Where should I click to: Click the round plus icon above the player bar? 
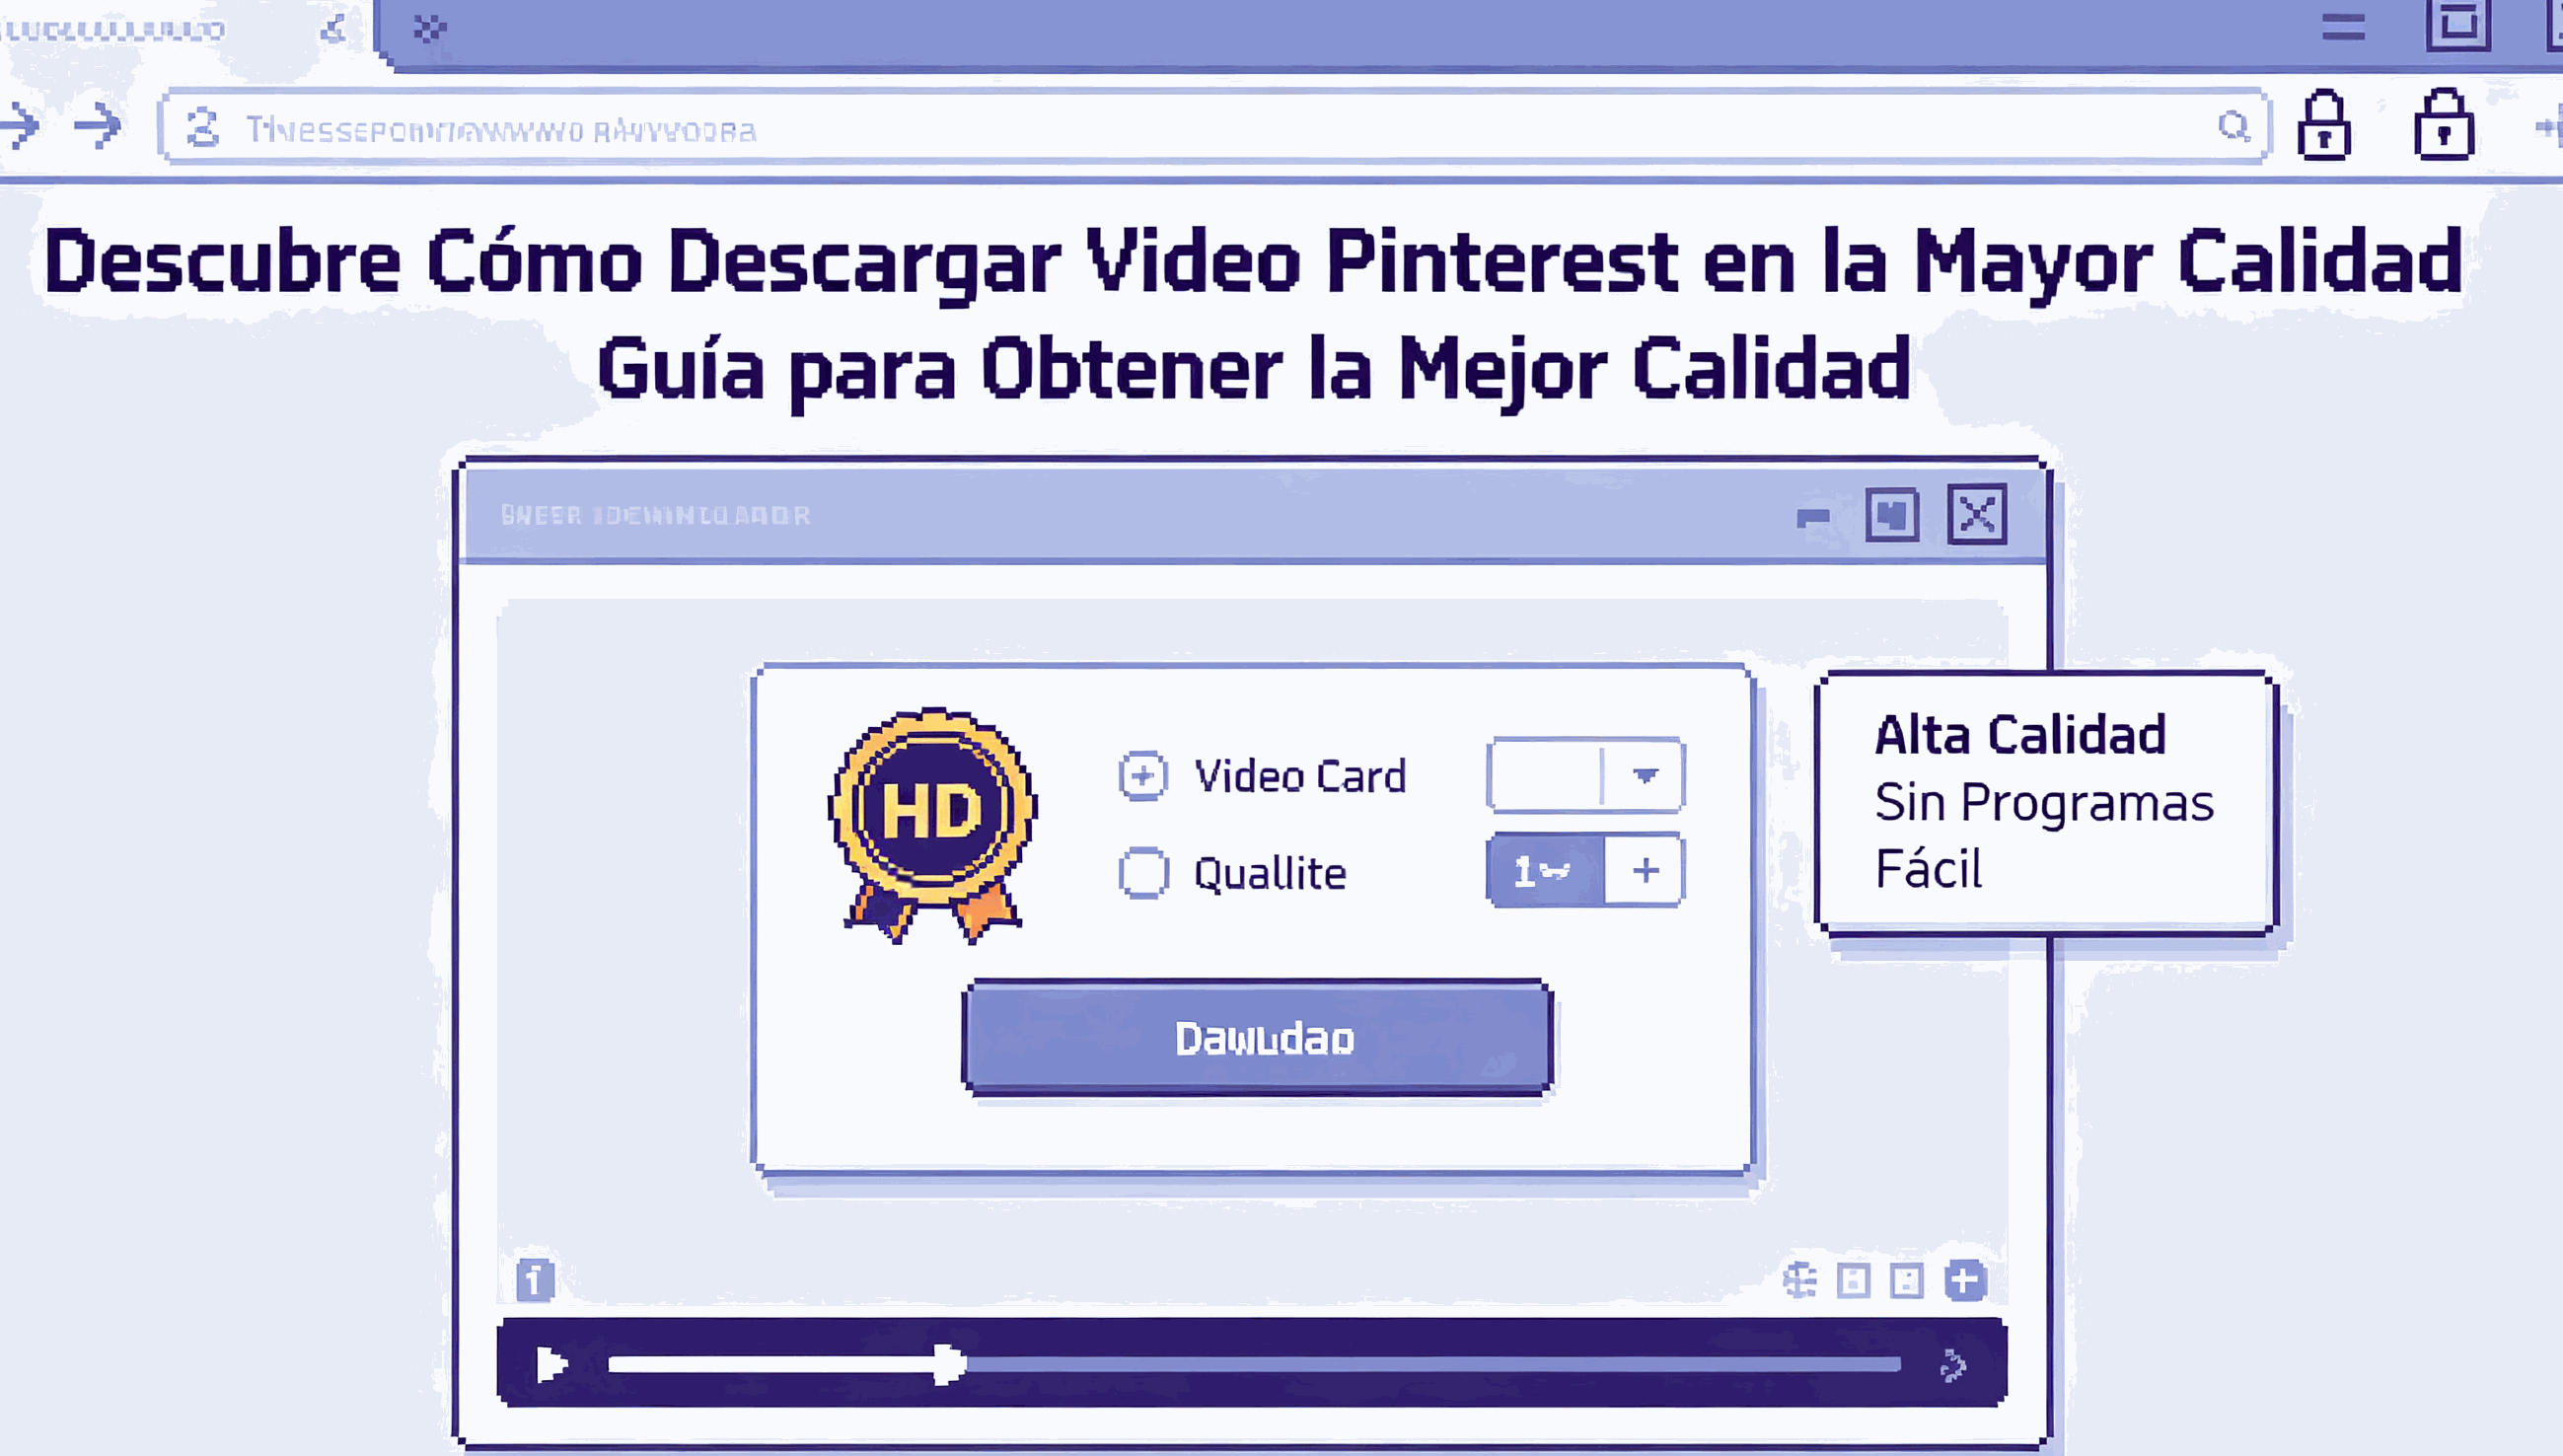[x=1965, y=1280]
